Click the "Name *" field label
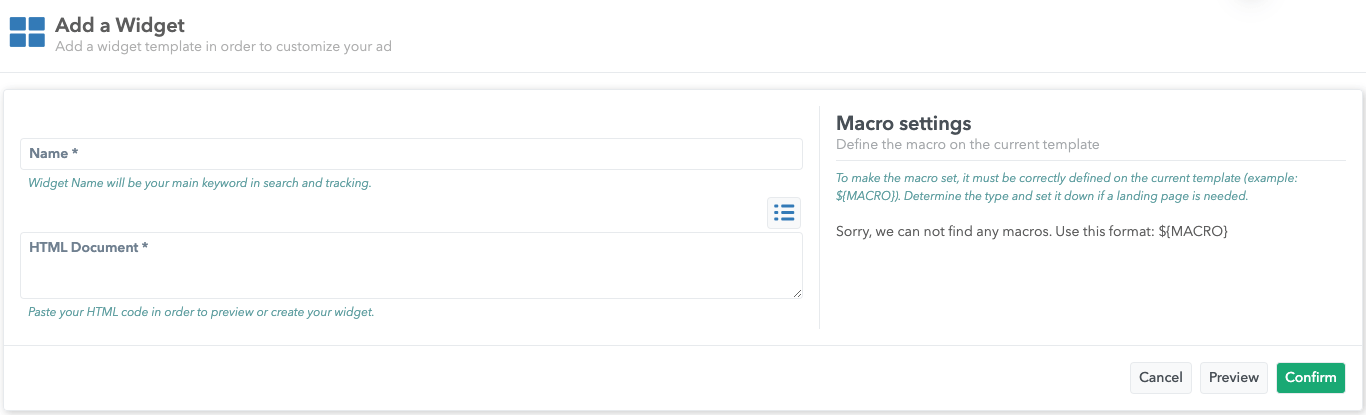This screenshot has height=415, width=1366. 54,153
